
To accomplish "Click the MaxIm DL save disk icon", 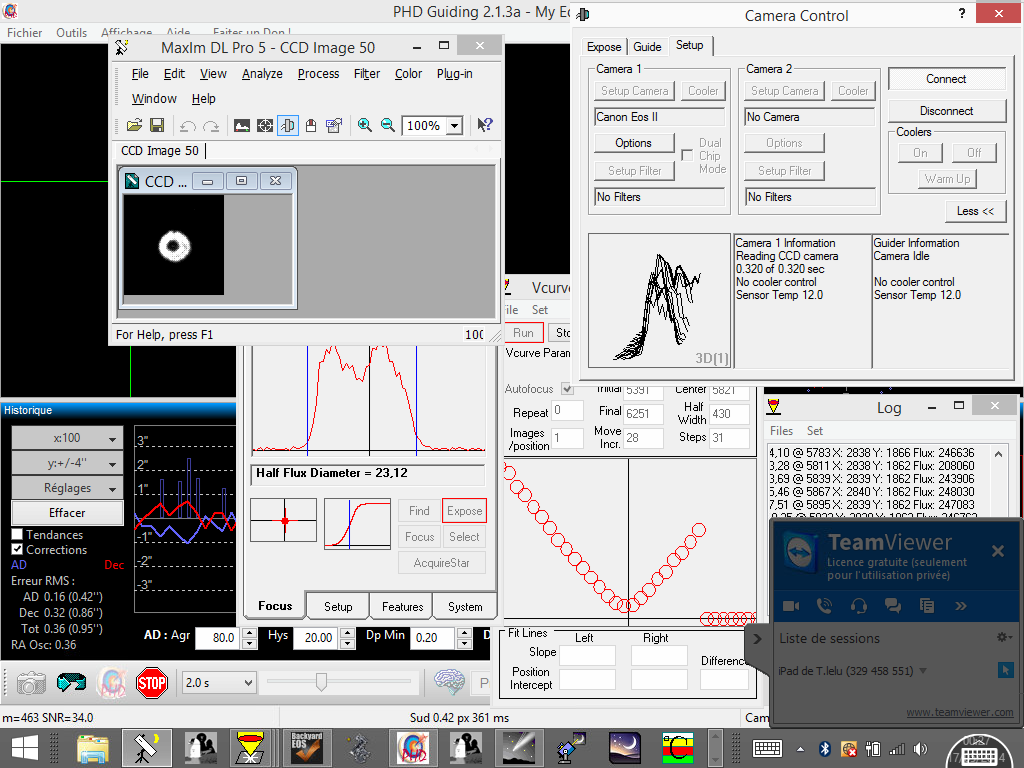I will click(157, 125).
